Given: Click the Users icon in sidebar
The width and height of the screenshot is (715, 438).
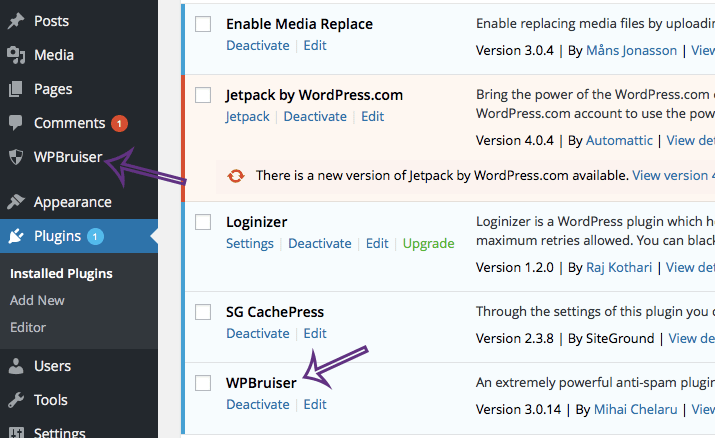Looking at the screenshot, I should pos(16,367).
